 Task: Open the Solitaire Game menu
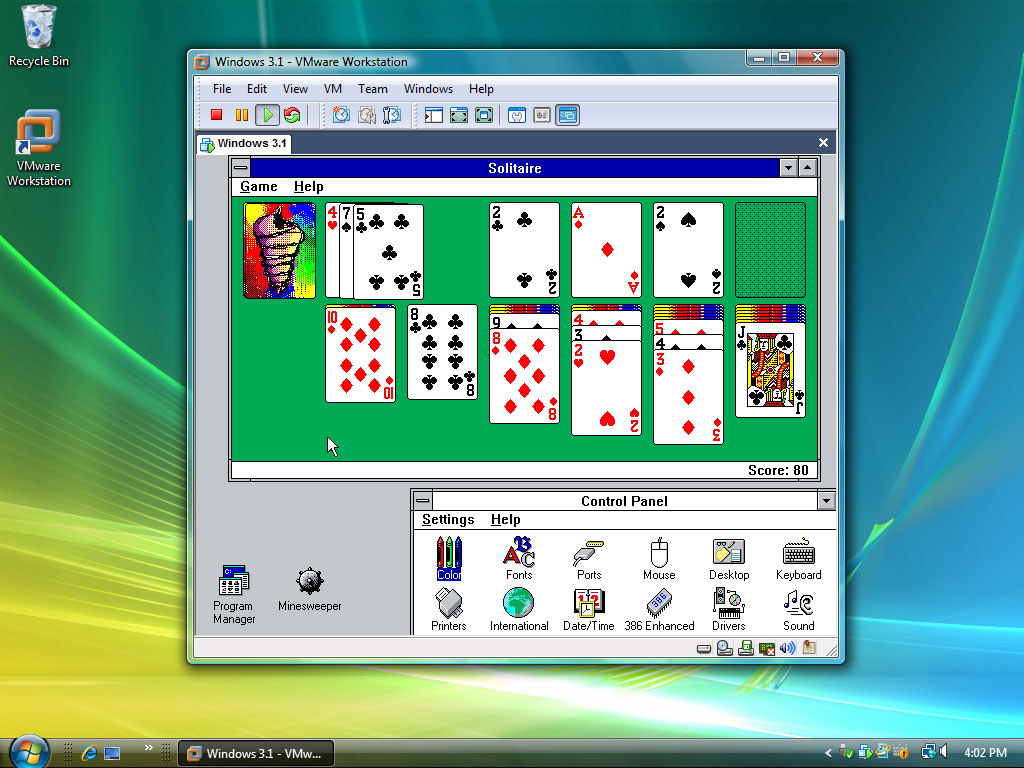click(x=259, y=187)
